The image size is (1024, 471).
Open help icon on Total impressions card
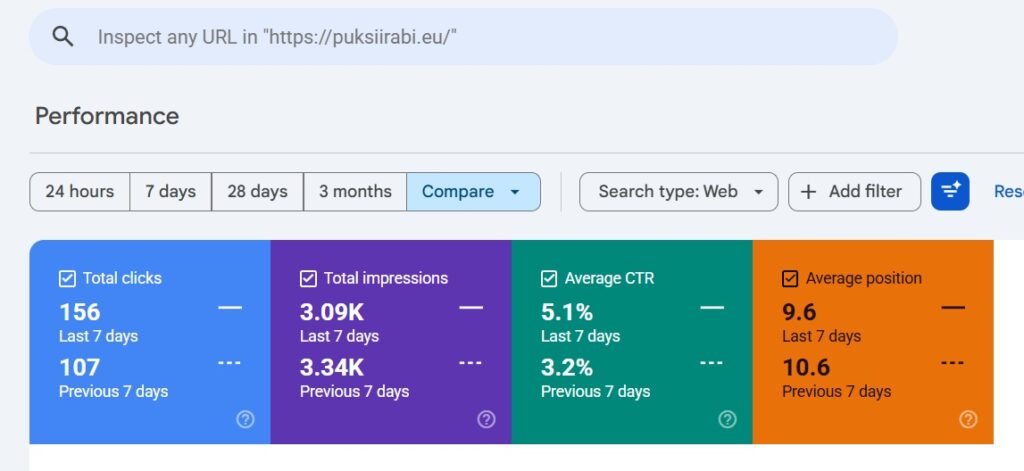click(x=486, y=419)
